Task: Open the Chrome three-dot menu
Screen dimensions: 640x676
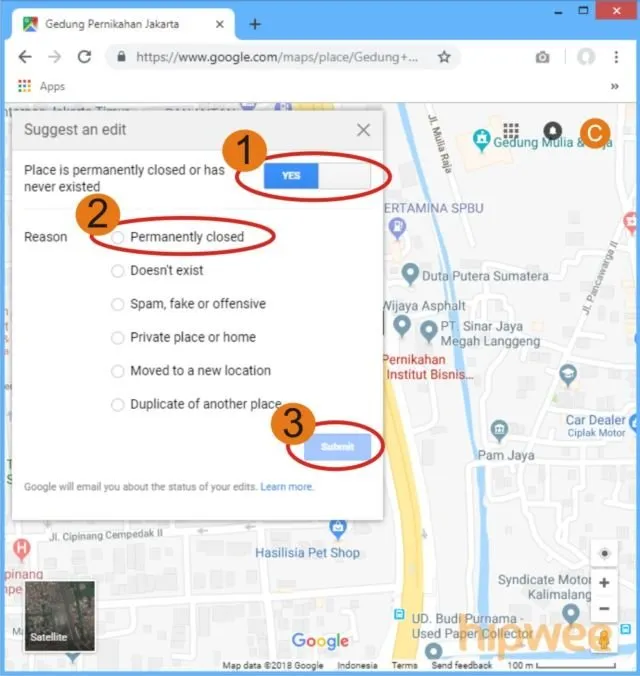Action: [616, 57]
